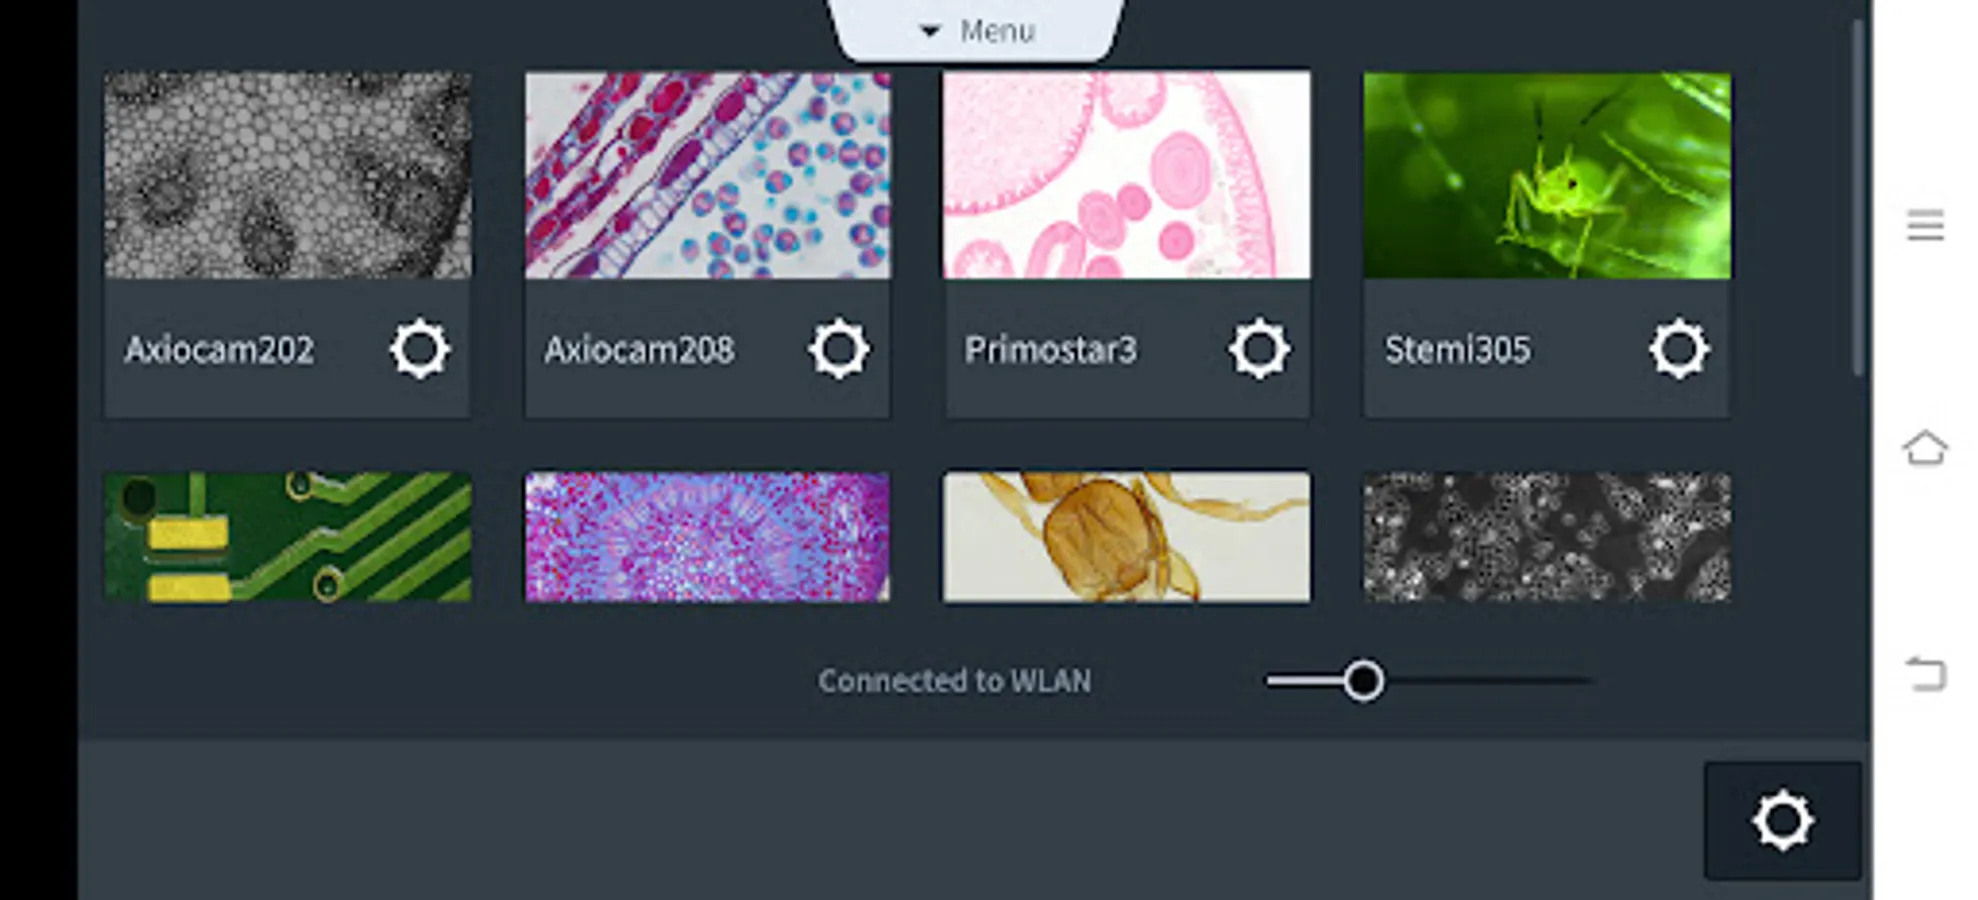
Task: Expand the Menu pull-down tab
Action: (x=977, y=30)
